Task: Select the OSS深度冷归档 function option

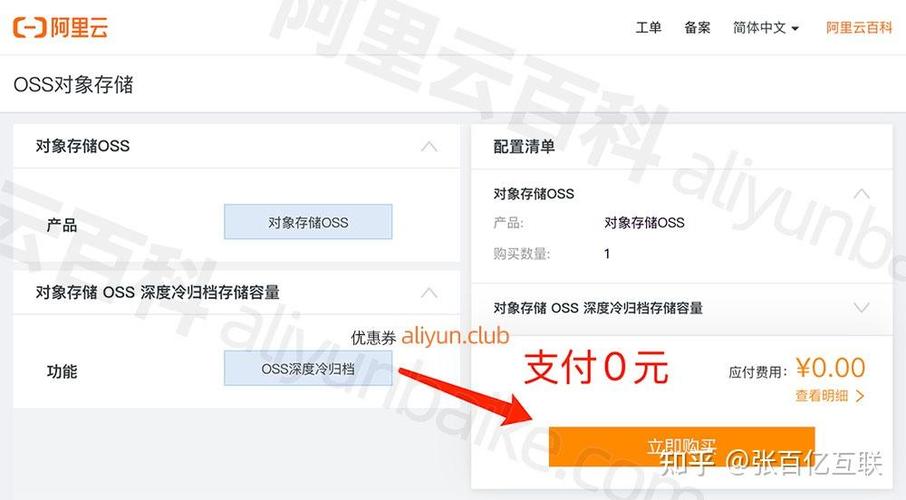Action: (308, 368)
